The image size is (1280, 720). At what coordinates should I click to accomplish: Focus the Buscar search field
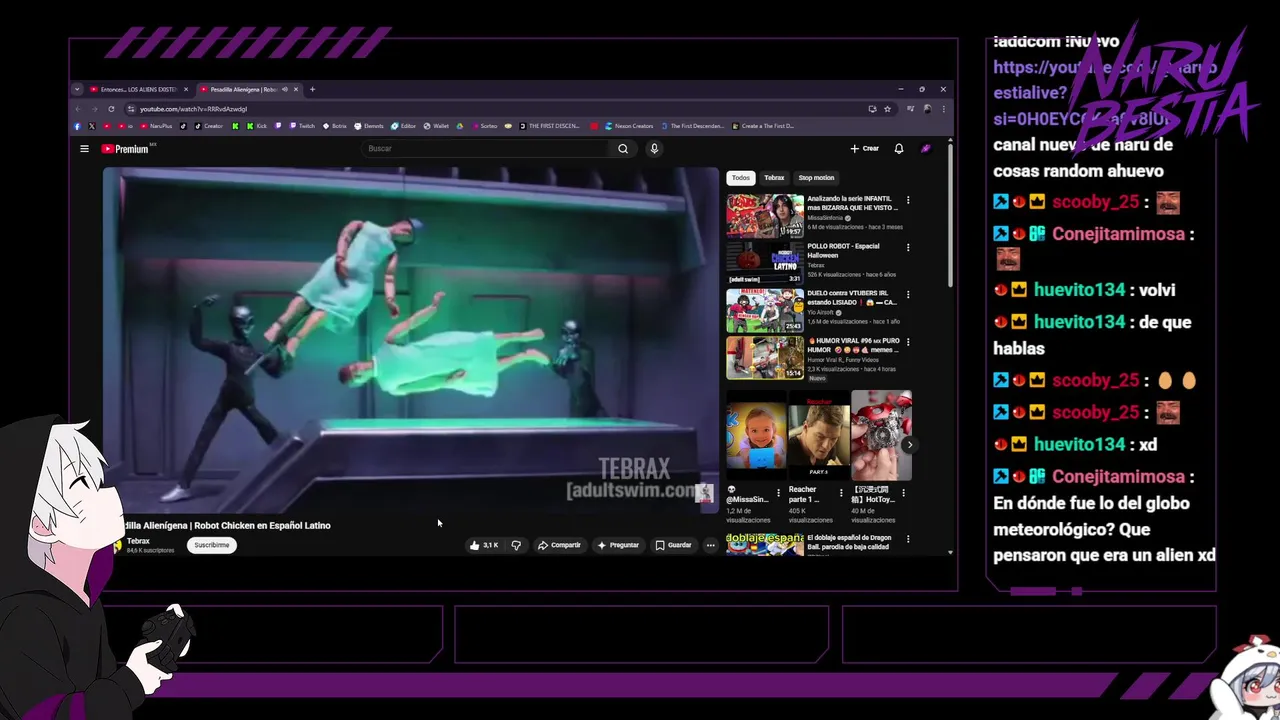(486, 149)
